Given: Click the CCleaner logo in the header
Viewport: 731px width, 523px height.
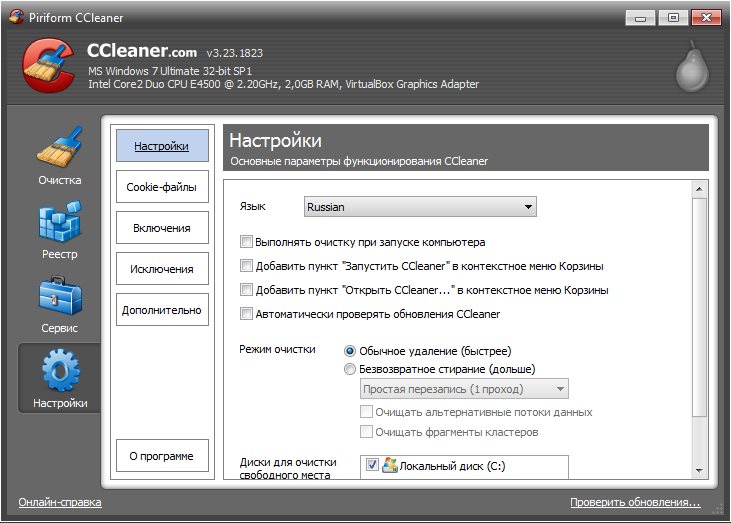Looking at the screenshot, I should click(48, 65).
